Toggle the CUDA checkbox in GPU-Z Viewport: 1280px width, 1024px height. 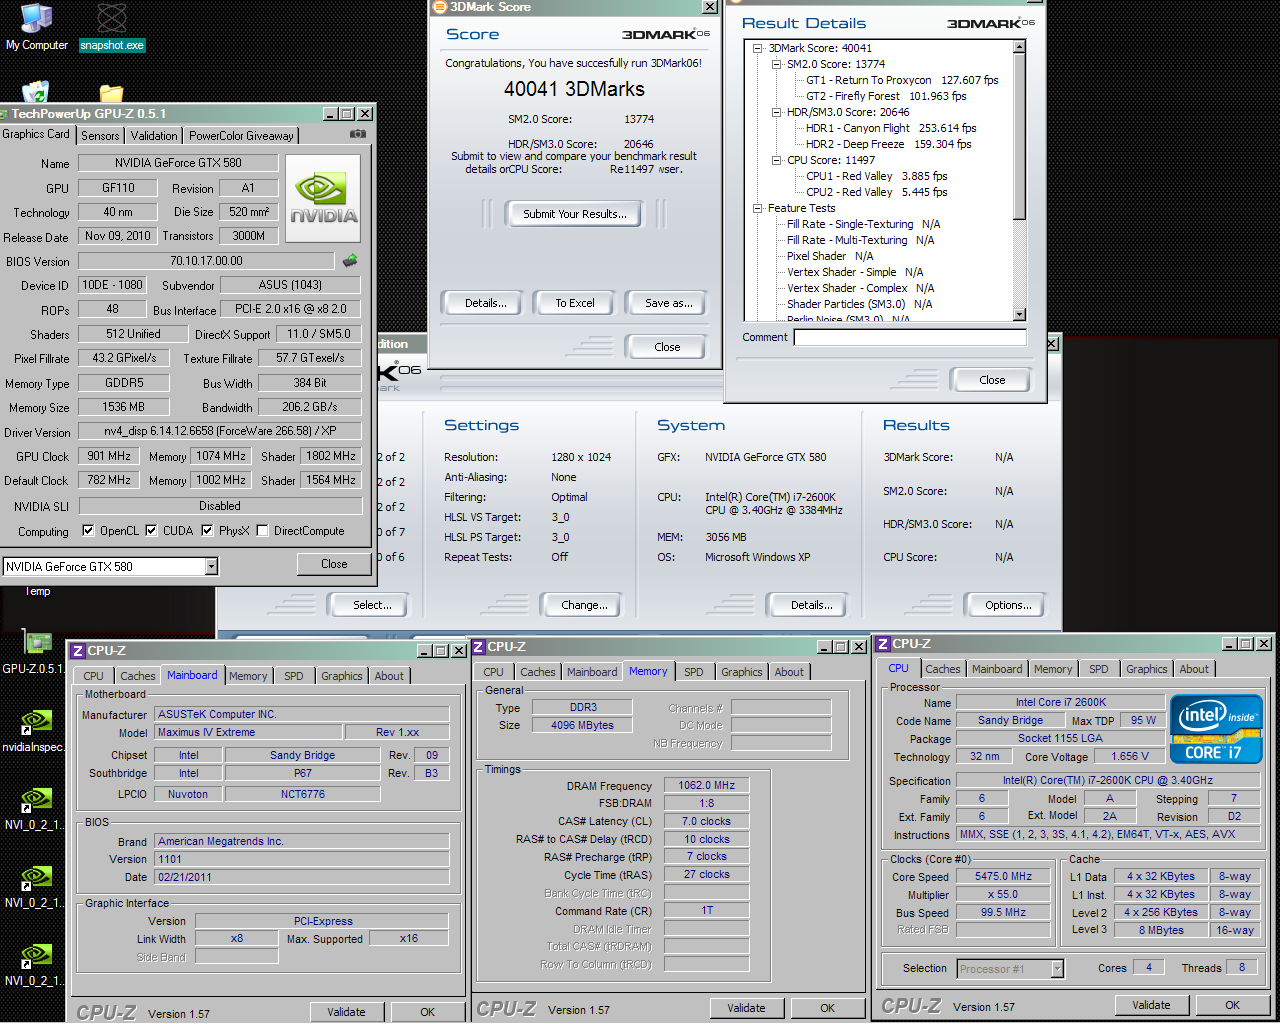(151, 531)
